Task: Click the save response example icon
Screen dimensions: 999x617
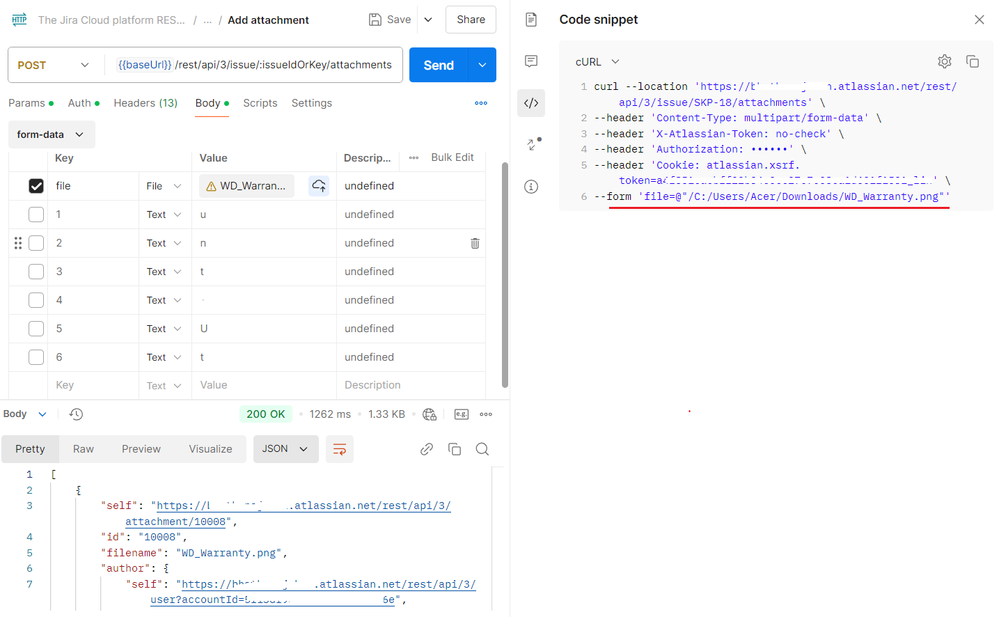Action: coord(461,414)
